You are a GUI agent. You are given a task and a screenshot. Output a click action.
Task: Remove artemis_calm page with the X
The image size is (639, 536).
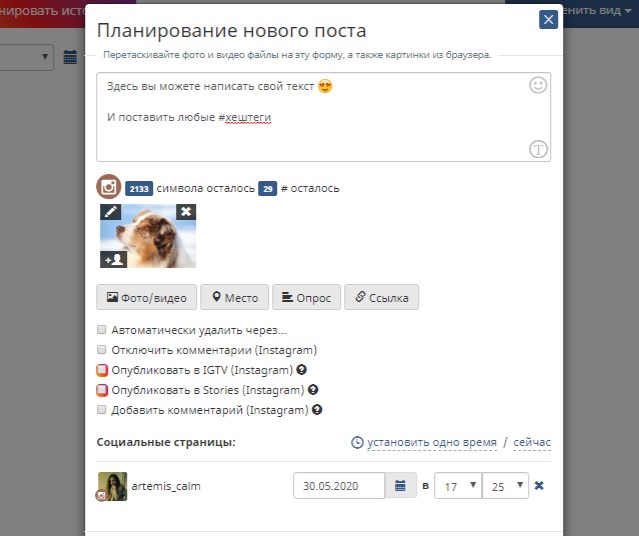[x=539, y=485]
